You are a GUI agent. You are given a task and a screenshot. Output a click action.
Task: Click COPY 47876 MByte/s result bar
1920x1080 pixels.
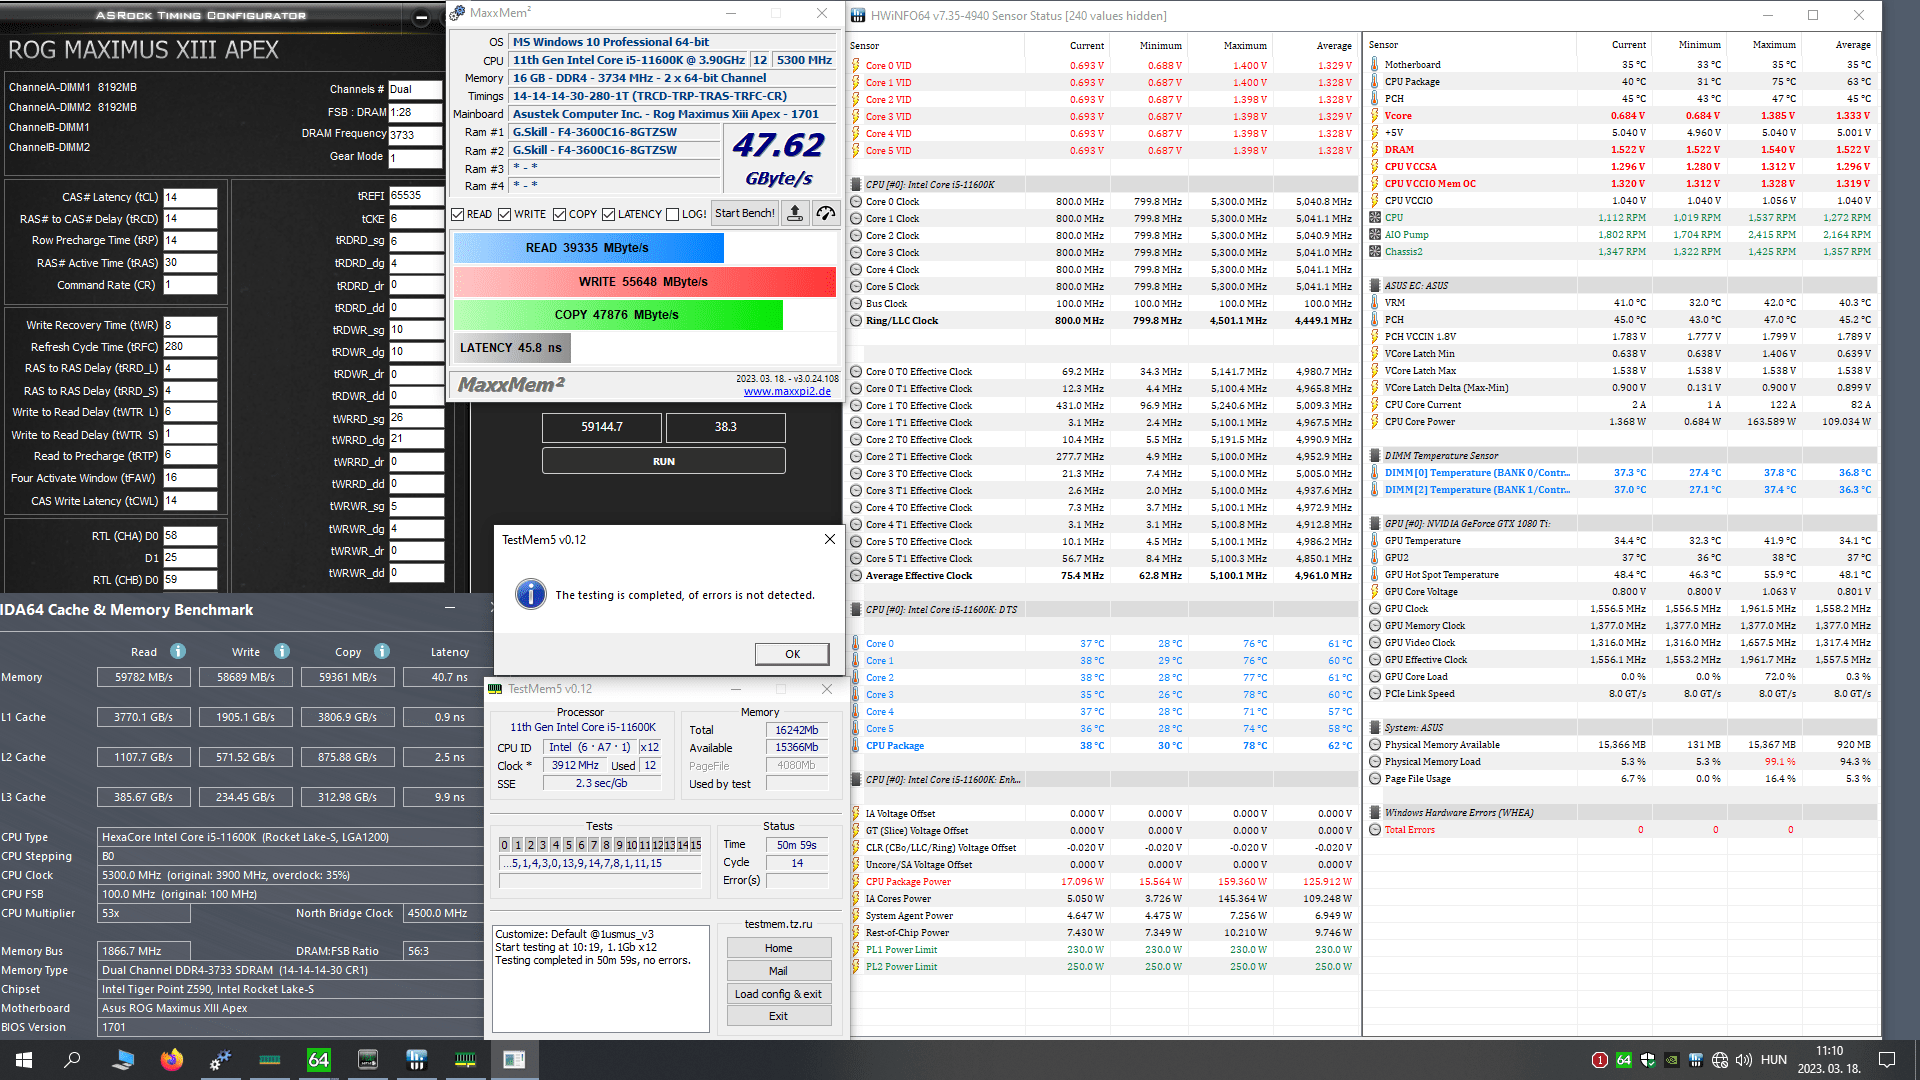[618, 315]
